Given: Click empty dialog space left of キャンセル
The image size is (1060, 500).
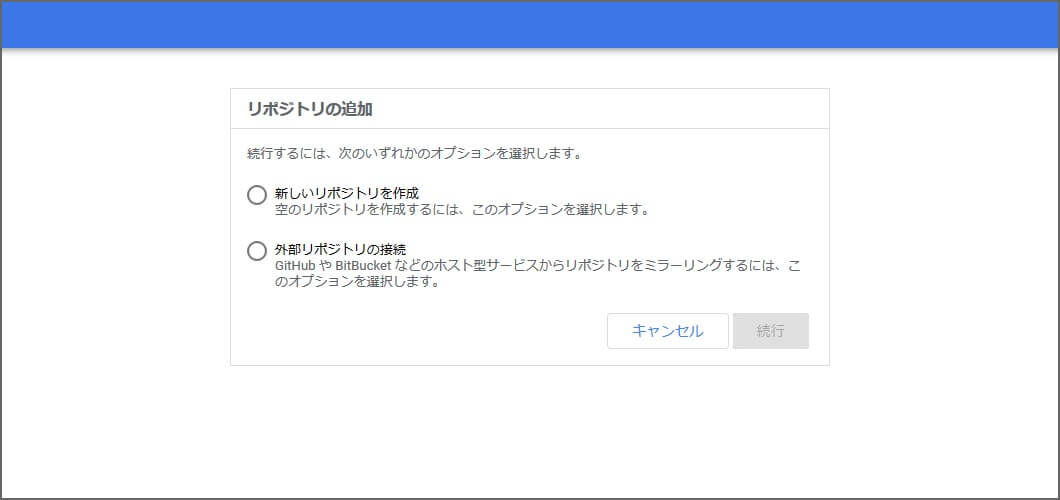Looking at the screenshot, I should [x=420, y=331].
